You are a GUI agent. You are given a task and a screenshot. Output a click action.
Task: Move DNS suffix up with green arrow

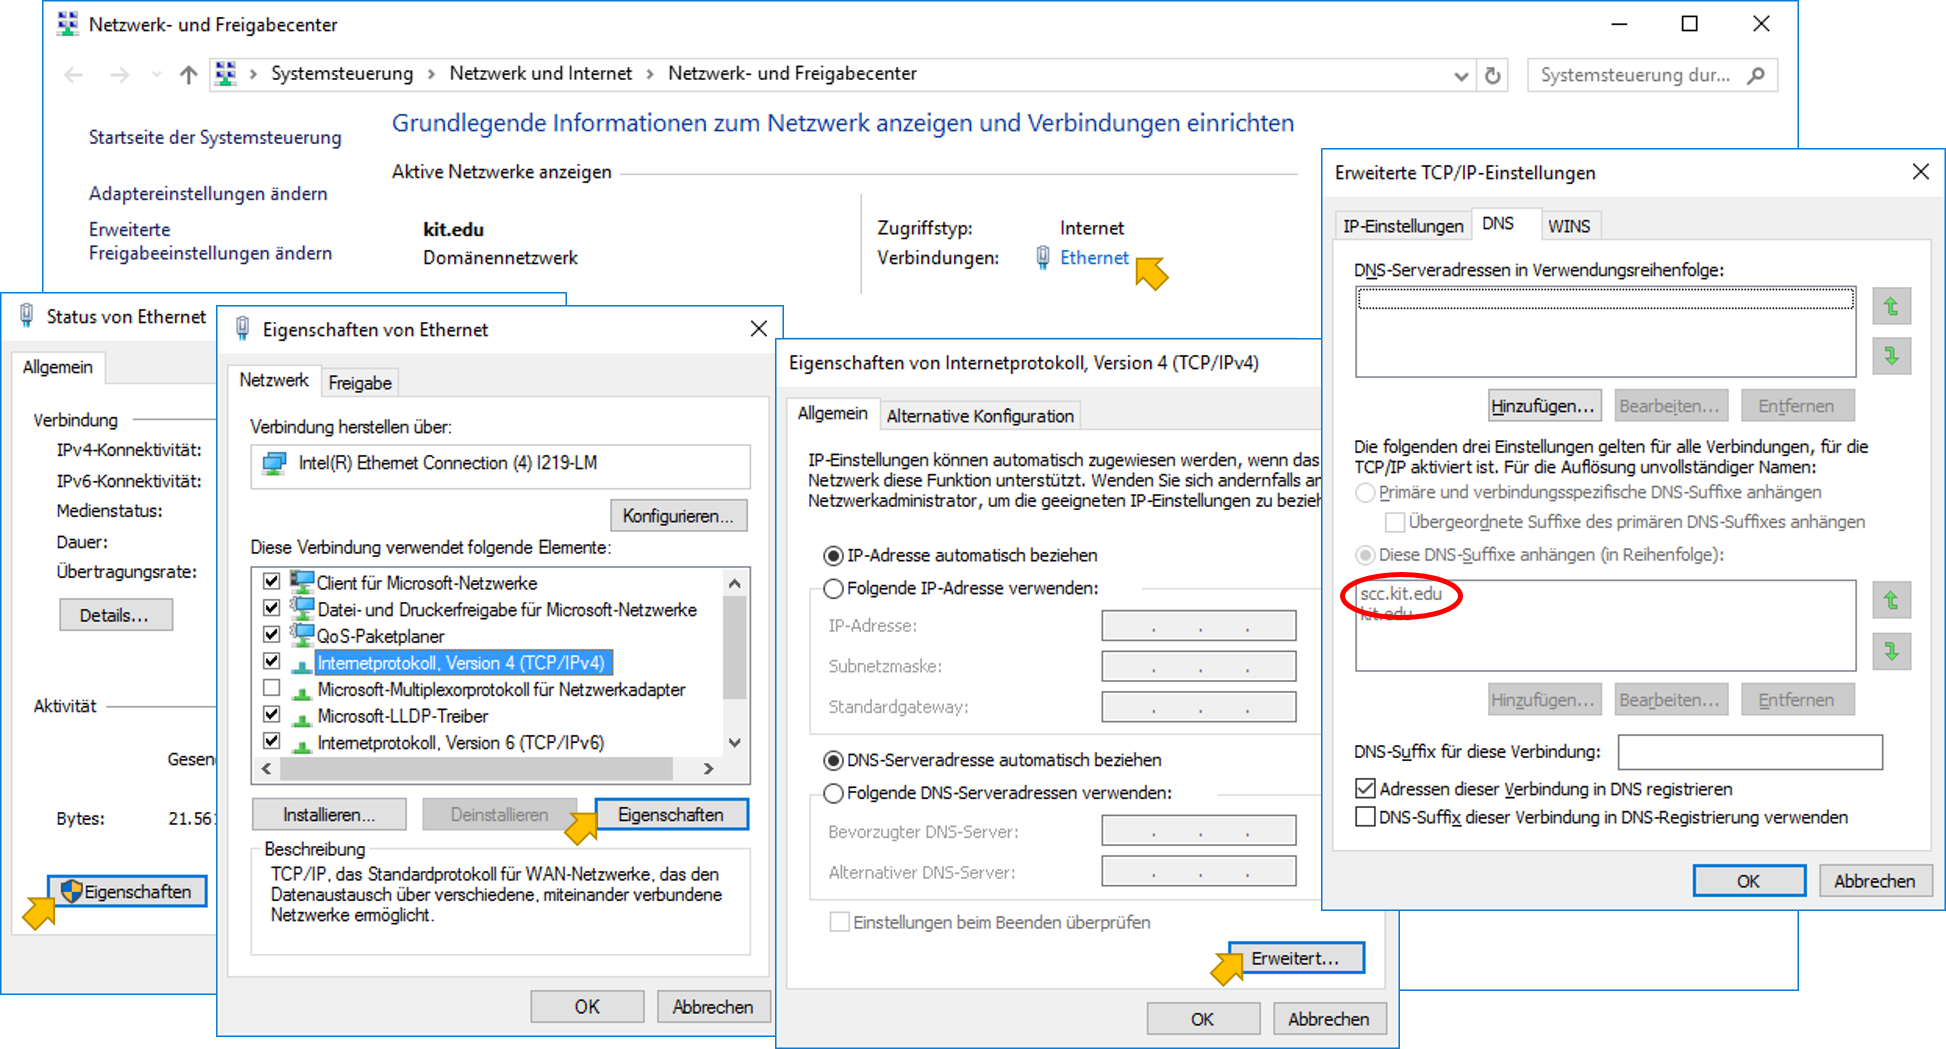click(1891, 601)
